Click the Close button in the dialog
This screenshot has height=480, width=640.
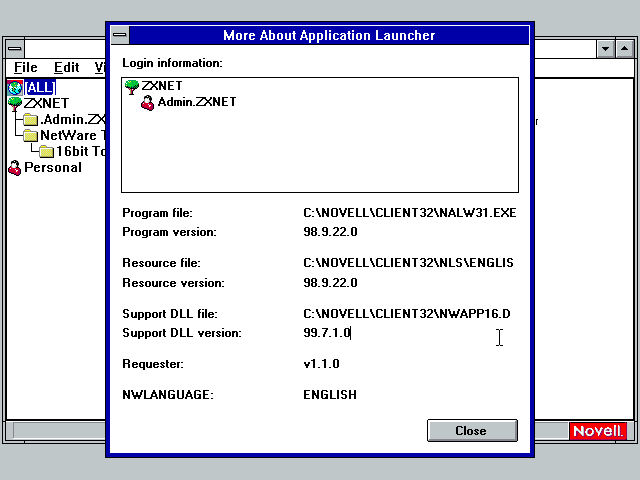pyautogui.click(x=472, y=431)
